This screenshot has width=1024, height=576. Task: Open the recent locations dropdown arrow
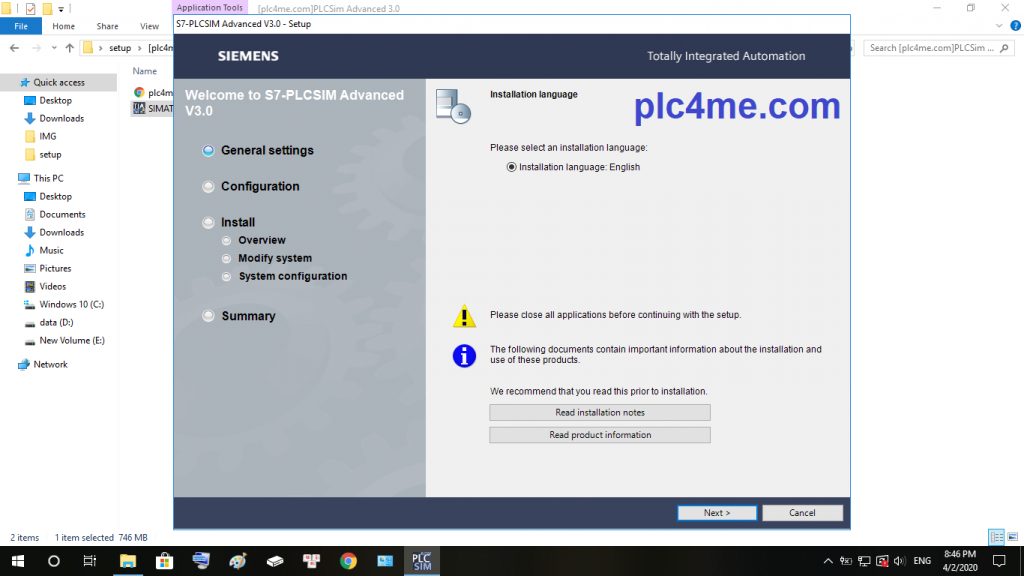tap(54, 48)
